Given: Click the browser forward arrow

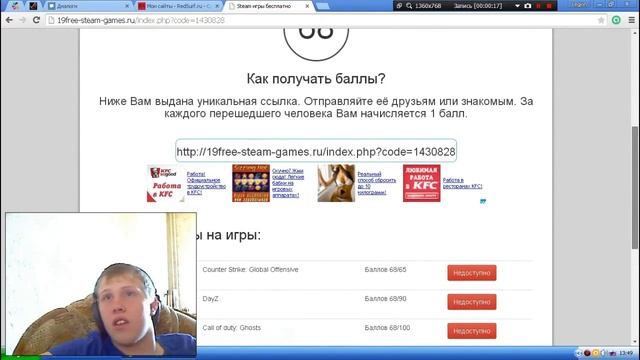Looking at the screenshot, I should [22, 20].
